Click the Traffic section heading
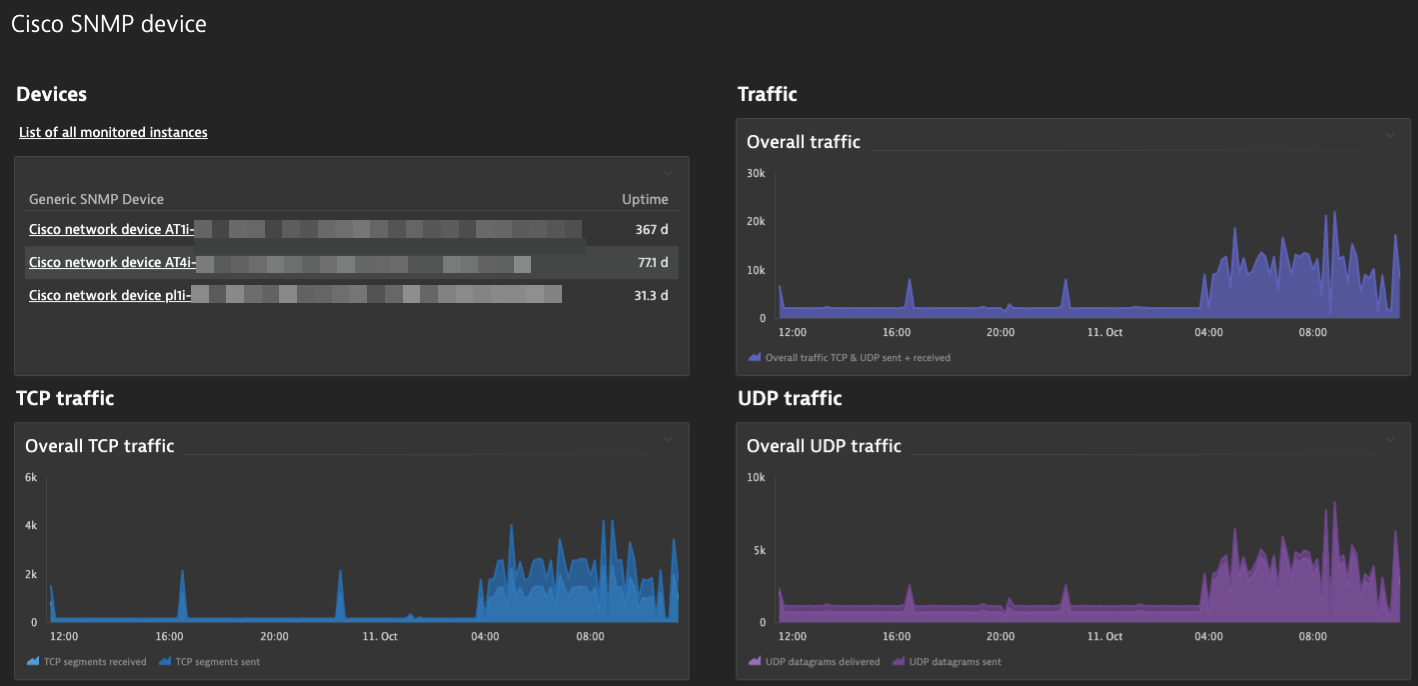1418x686 pixels. pyautogui.click(x=767, y=94)
